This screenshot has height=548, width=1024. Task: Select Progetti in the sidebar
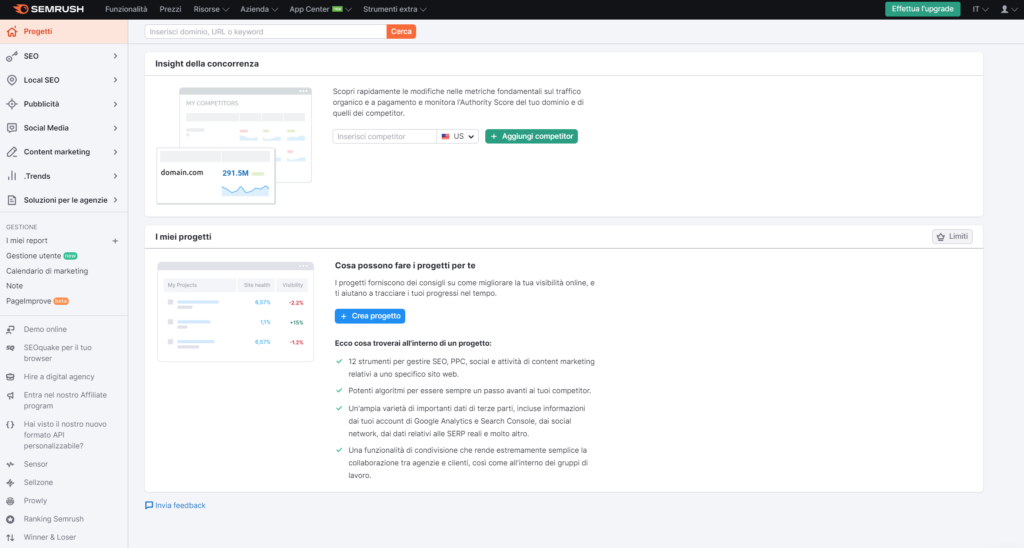(x=64, y=31)
